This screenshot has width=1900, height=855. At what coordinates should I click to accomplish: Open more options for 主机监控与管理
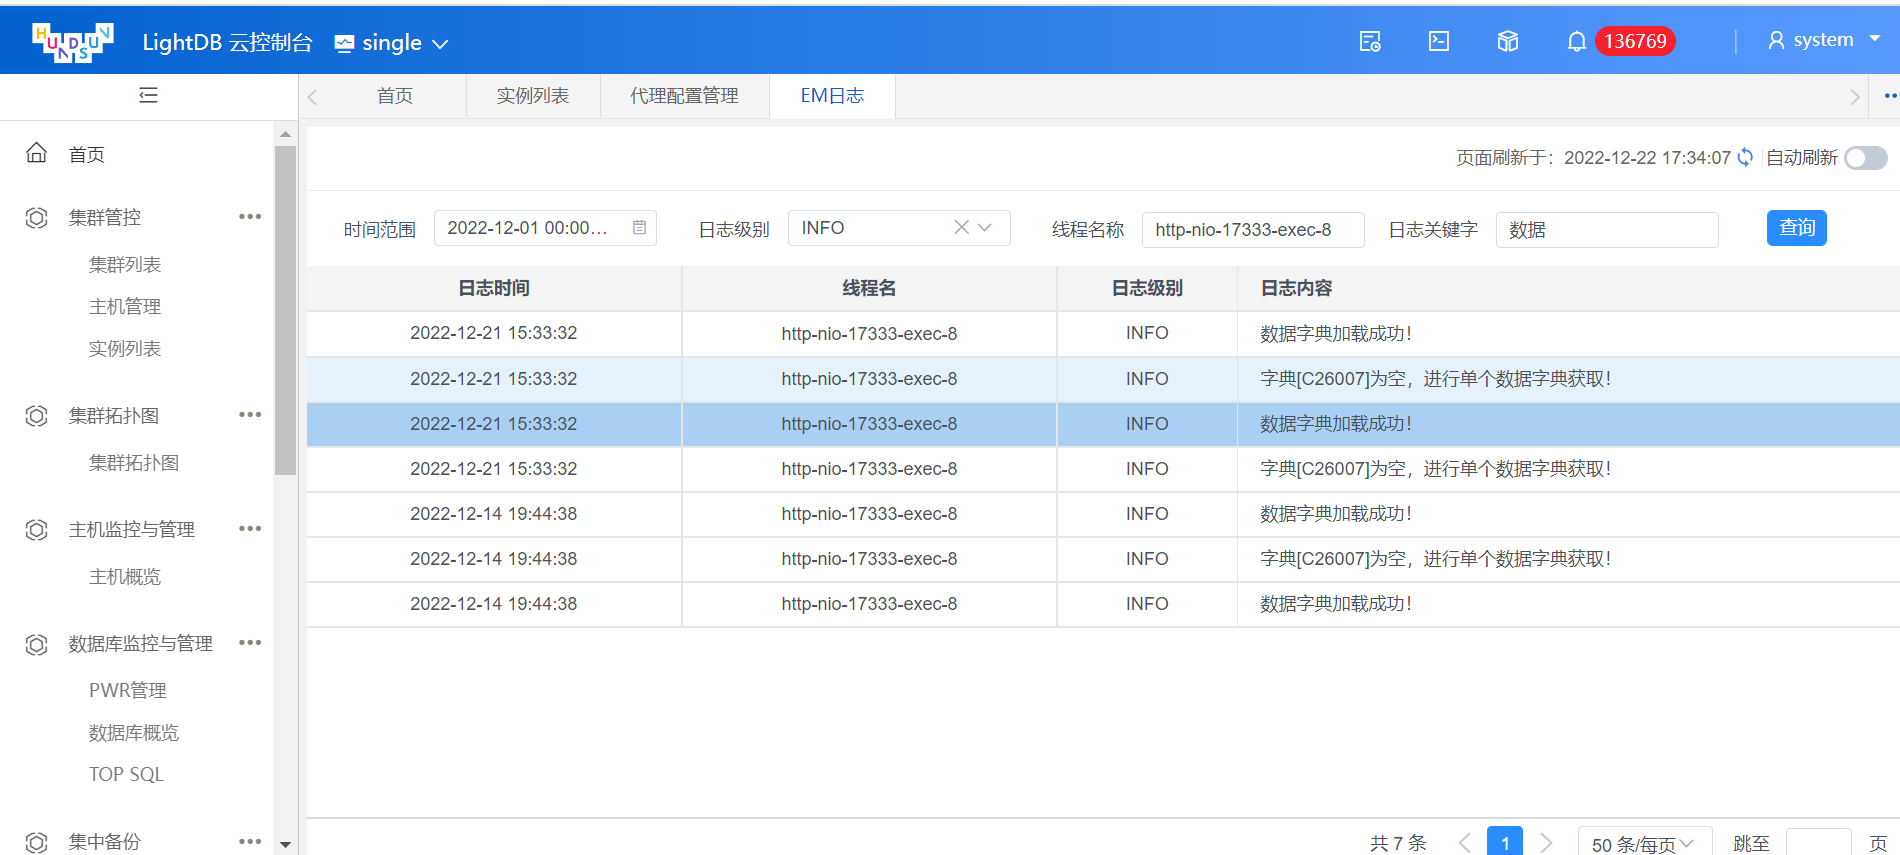(250, 529)
